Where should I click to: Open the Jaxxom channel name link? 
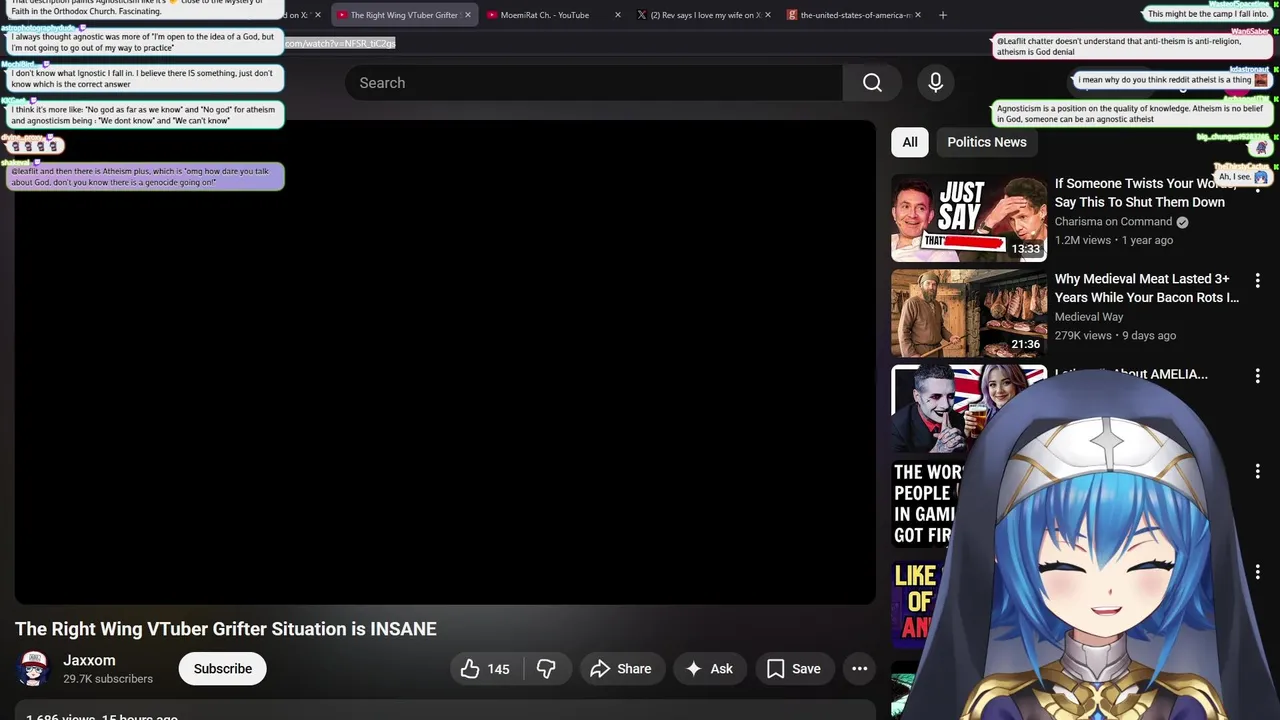coord(89,661)
